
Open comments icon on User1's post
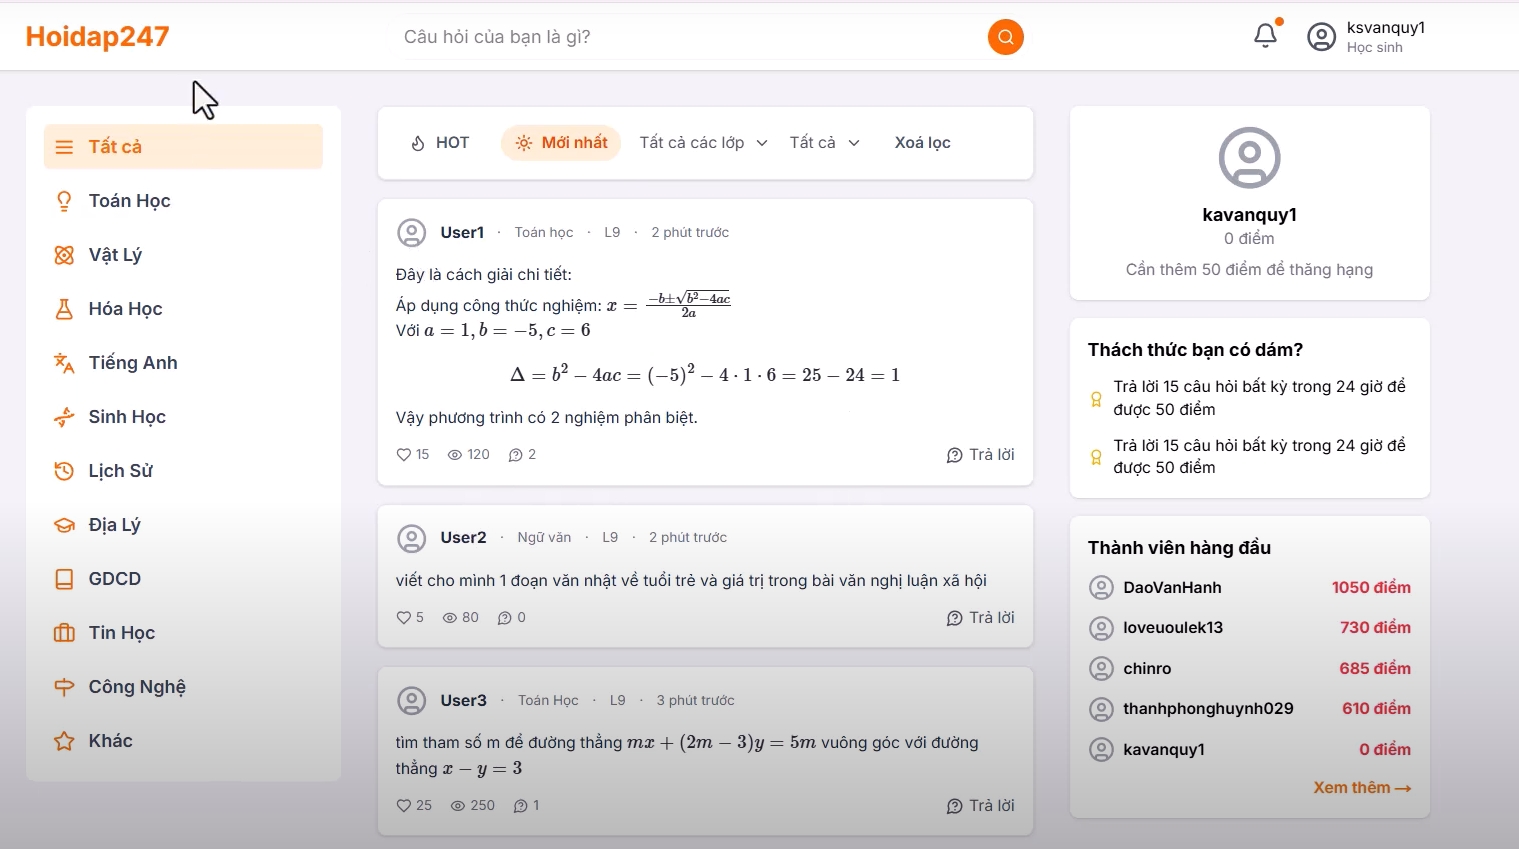pos(516,455)
